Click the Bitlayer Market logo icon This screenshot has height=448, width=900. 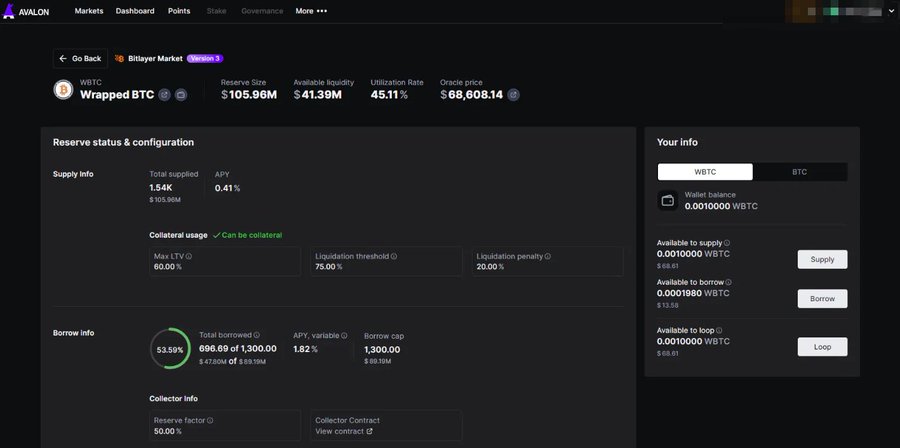119,59
